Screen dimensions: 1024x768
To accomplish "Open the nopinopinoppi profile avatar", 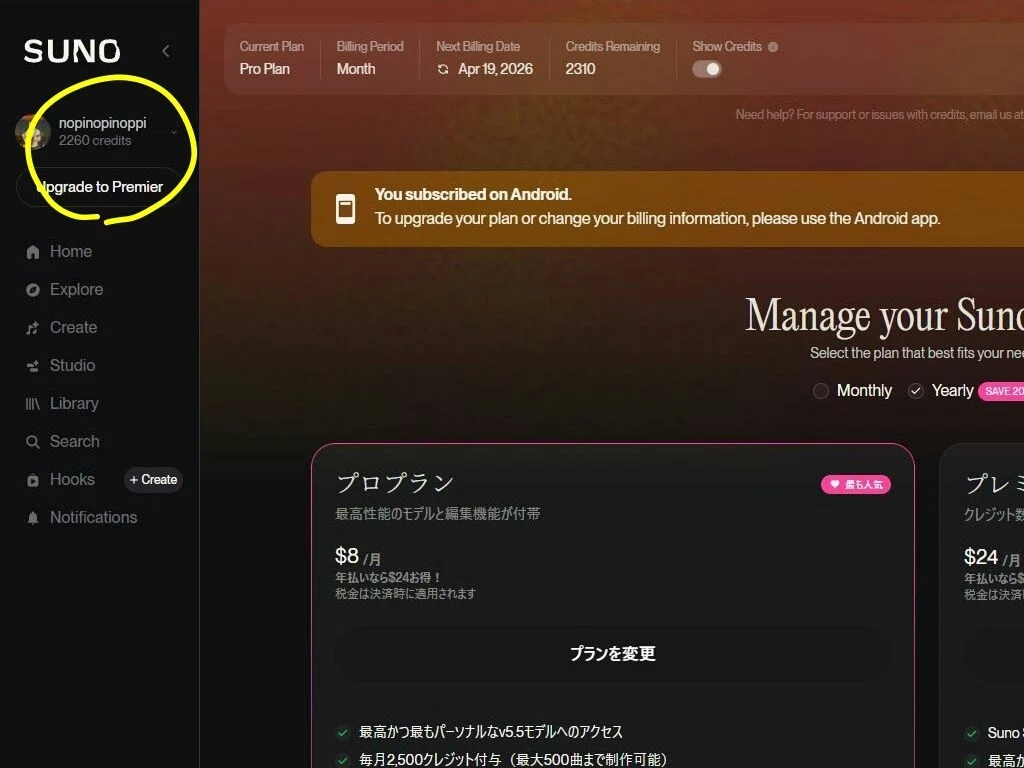I will (32, 131).
